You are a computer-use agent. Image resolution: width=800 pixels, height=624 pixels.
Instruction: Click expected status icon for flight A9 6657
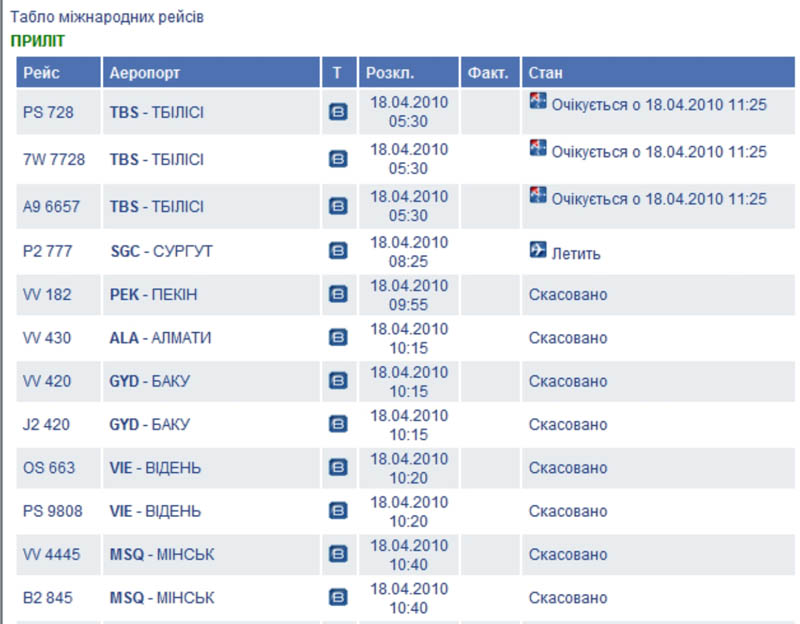point(538,195)
